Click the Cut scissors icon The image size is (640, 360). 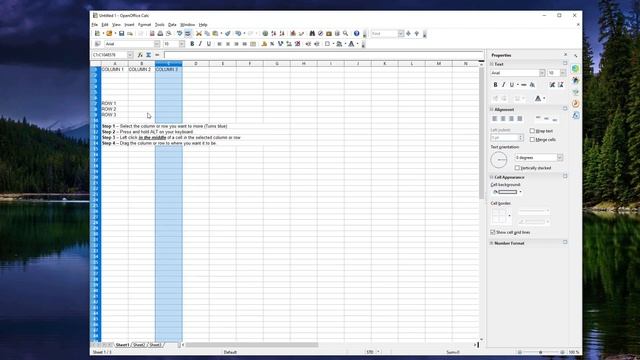coord(199,33)
